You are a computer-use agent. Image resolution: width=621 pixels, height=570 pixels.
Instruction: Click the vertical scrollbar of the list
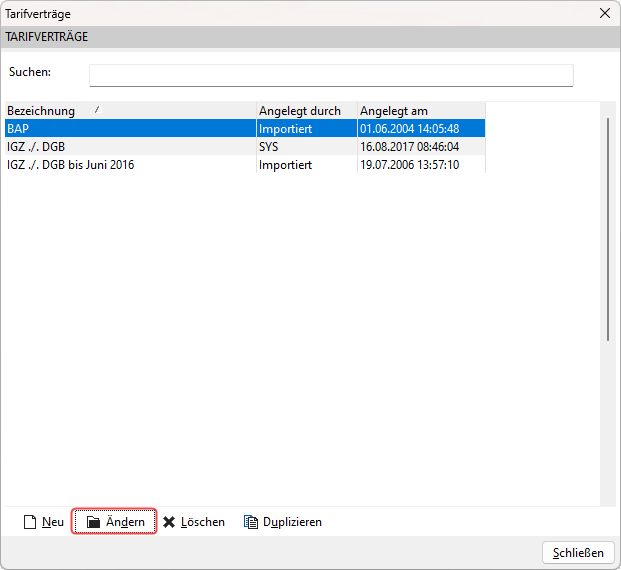click(608, 229)
